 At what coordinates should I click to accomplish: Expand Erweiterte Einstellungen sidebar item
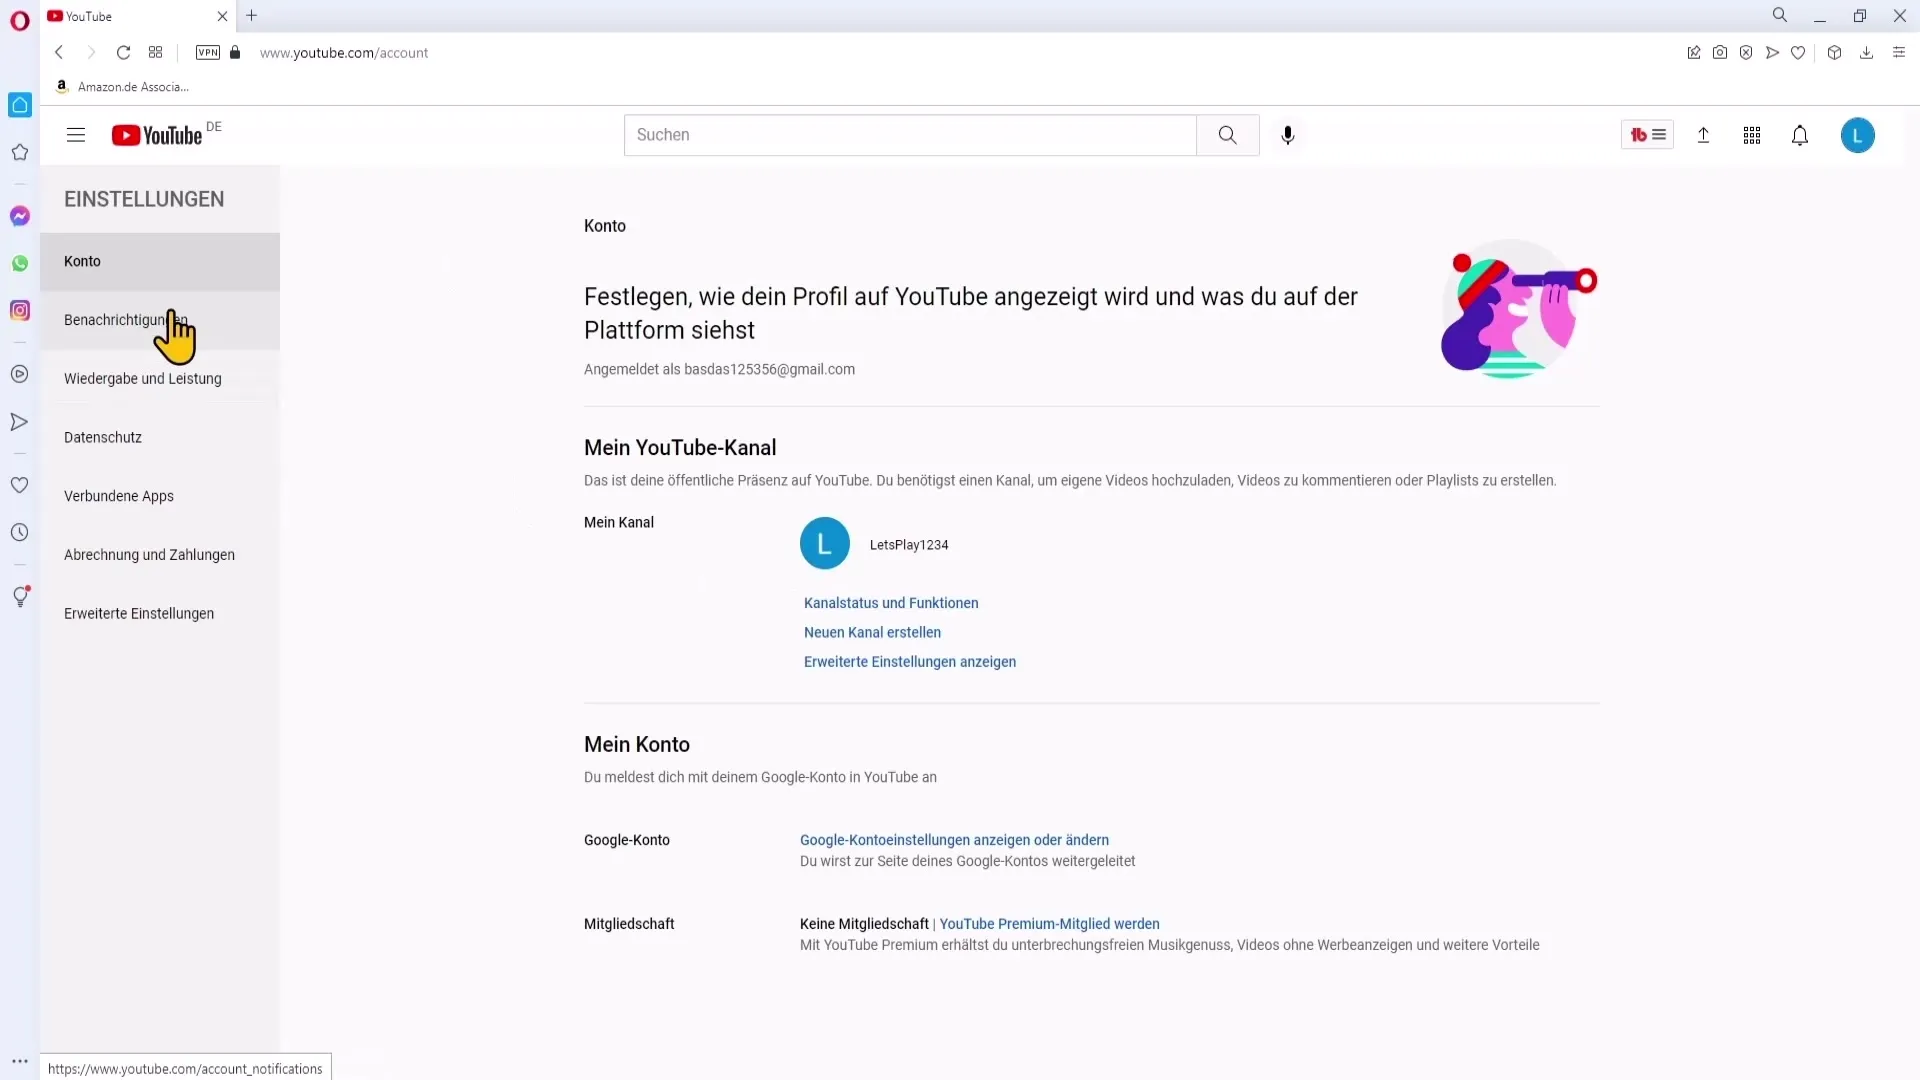138,613
